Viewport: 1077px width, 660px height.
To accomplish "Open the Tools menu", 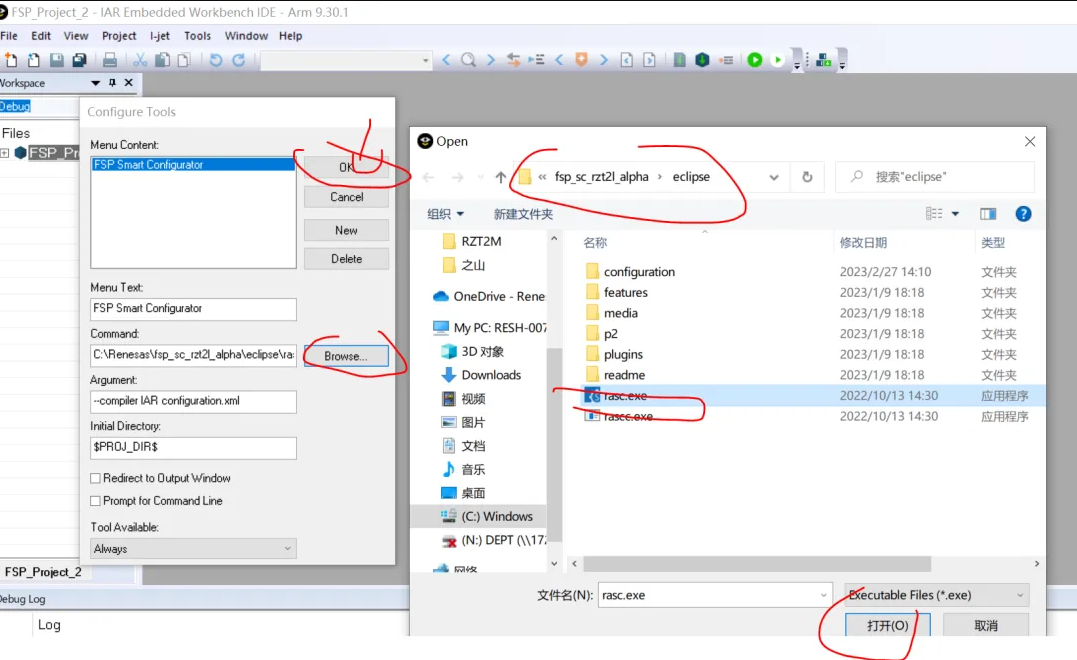I will click(197, 36).
